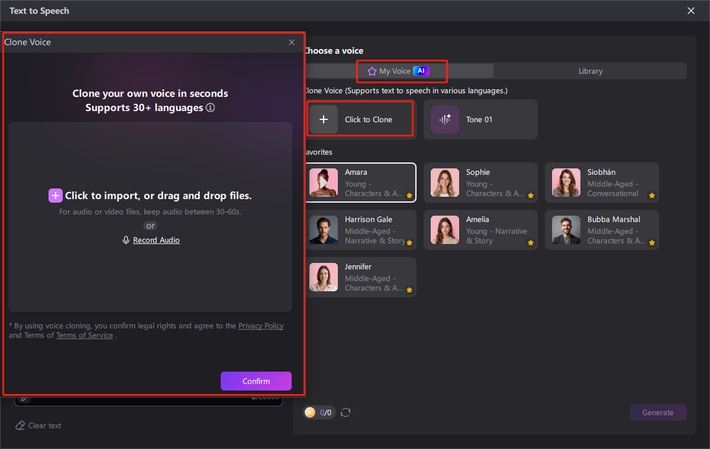Select the Harrison Gale voice thumbnail

pos(323,230)
